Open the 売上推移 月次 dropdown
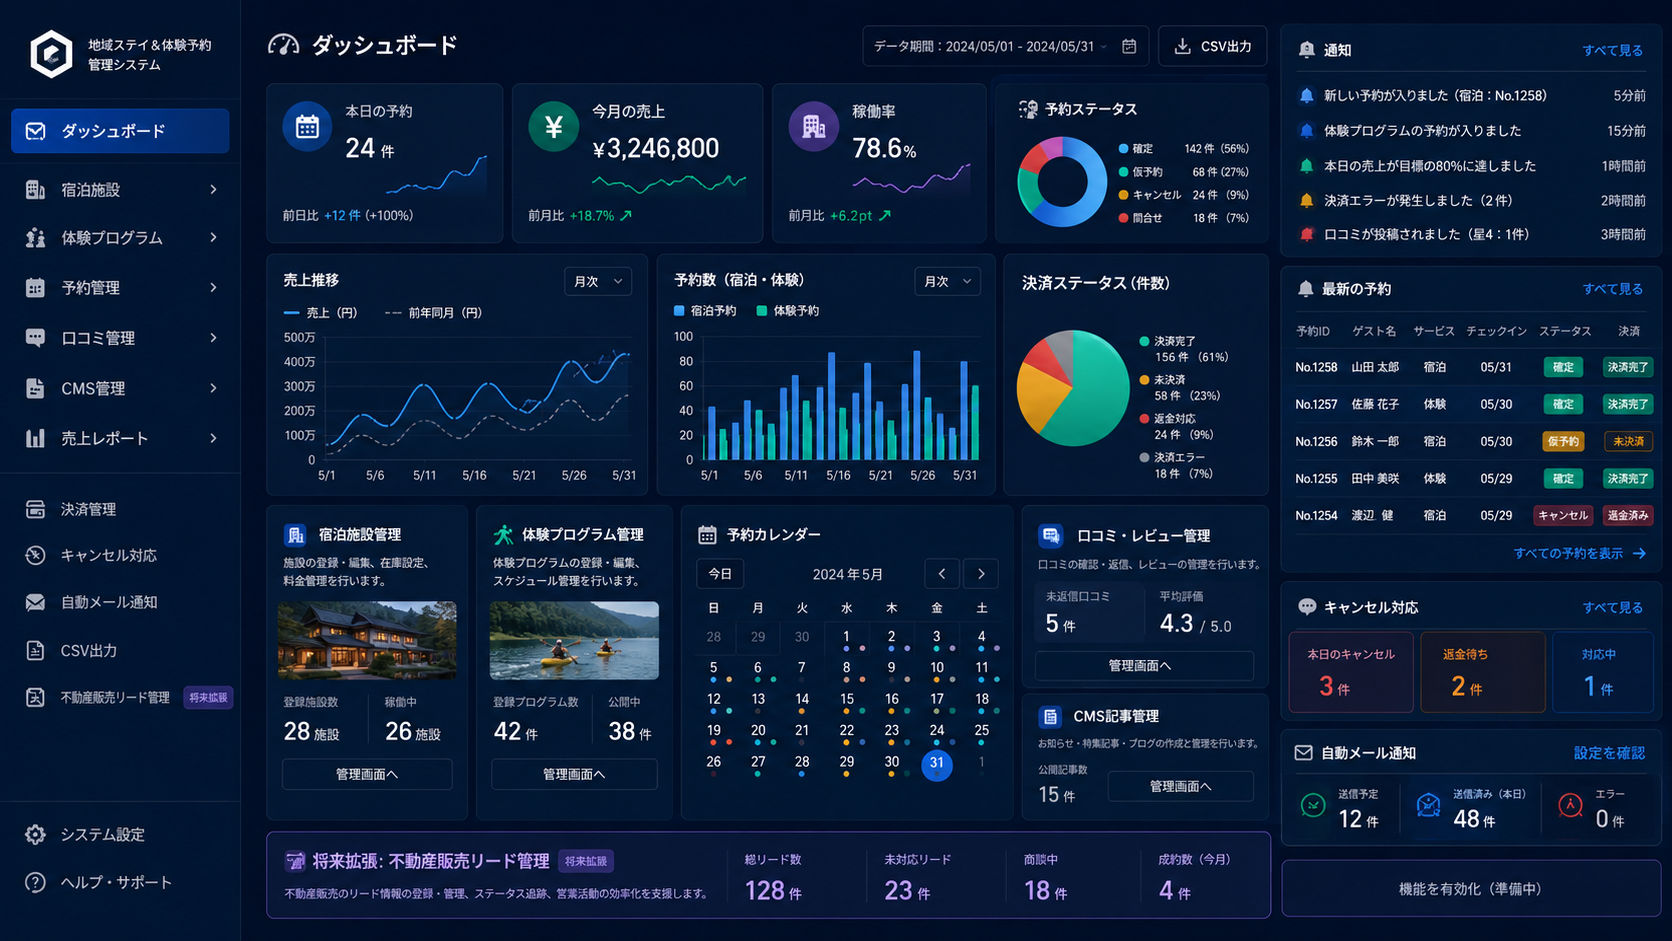The image size is (1672, 941). point(598,282)
